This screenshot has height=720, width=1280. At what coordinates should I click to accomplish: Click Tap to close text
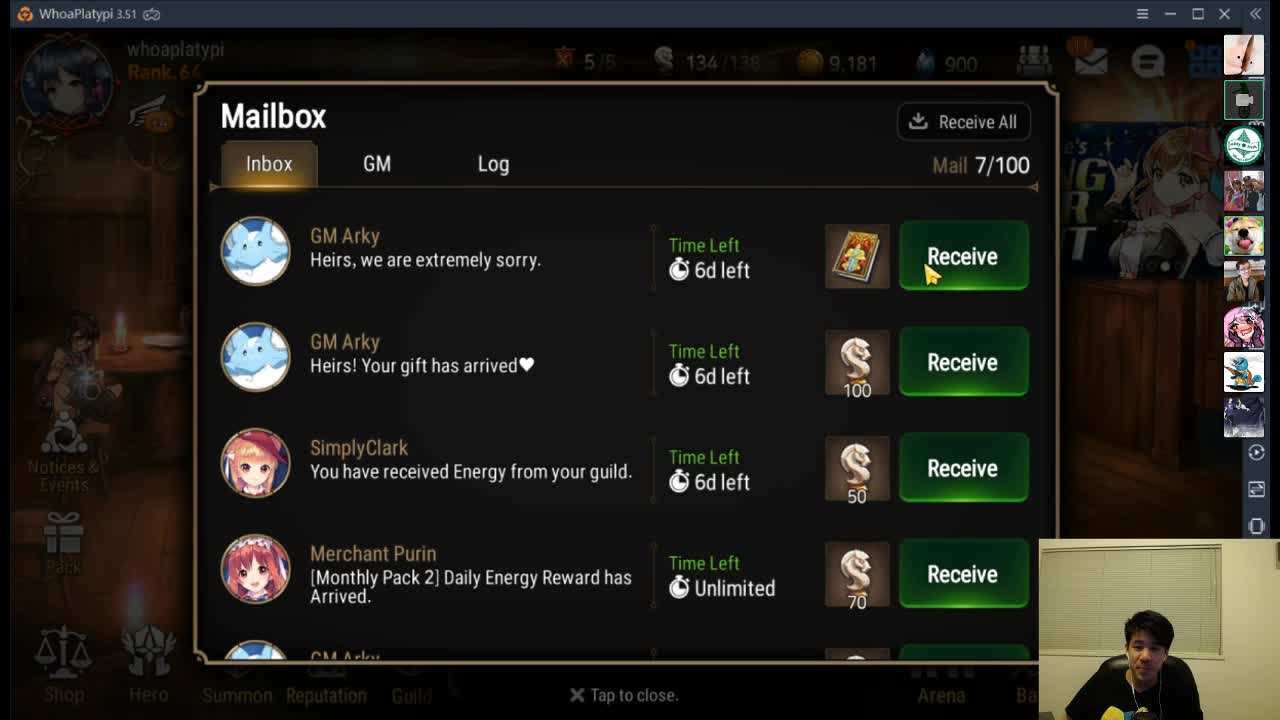point(624,695)
